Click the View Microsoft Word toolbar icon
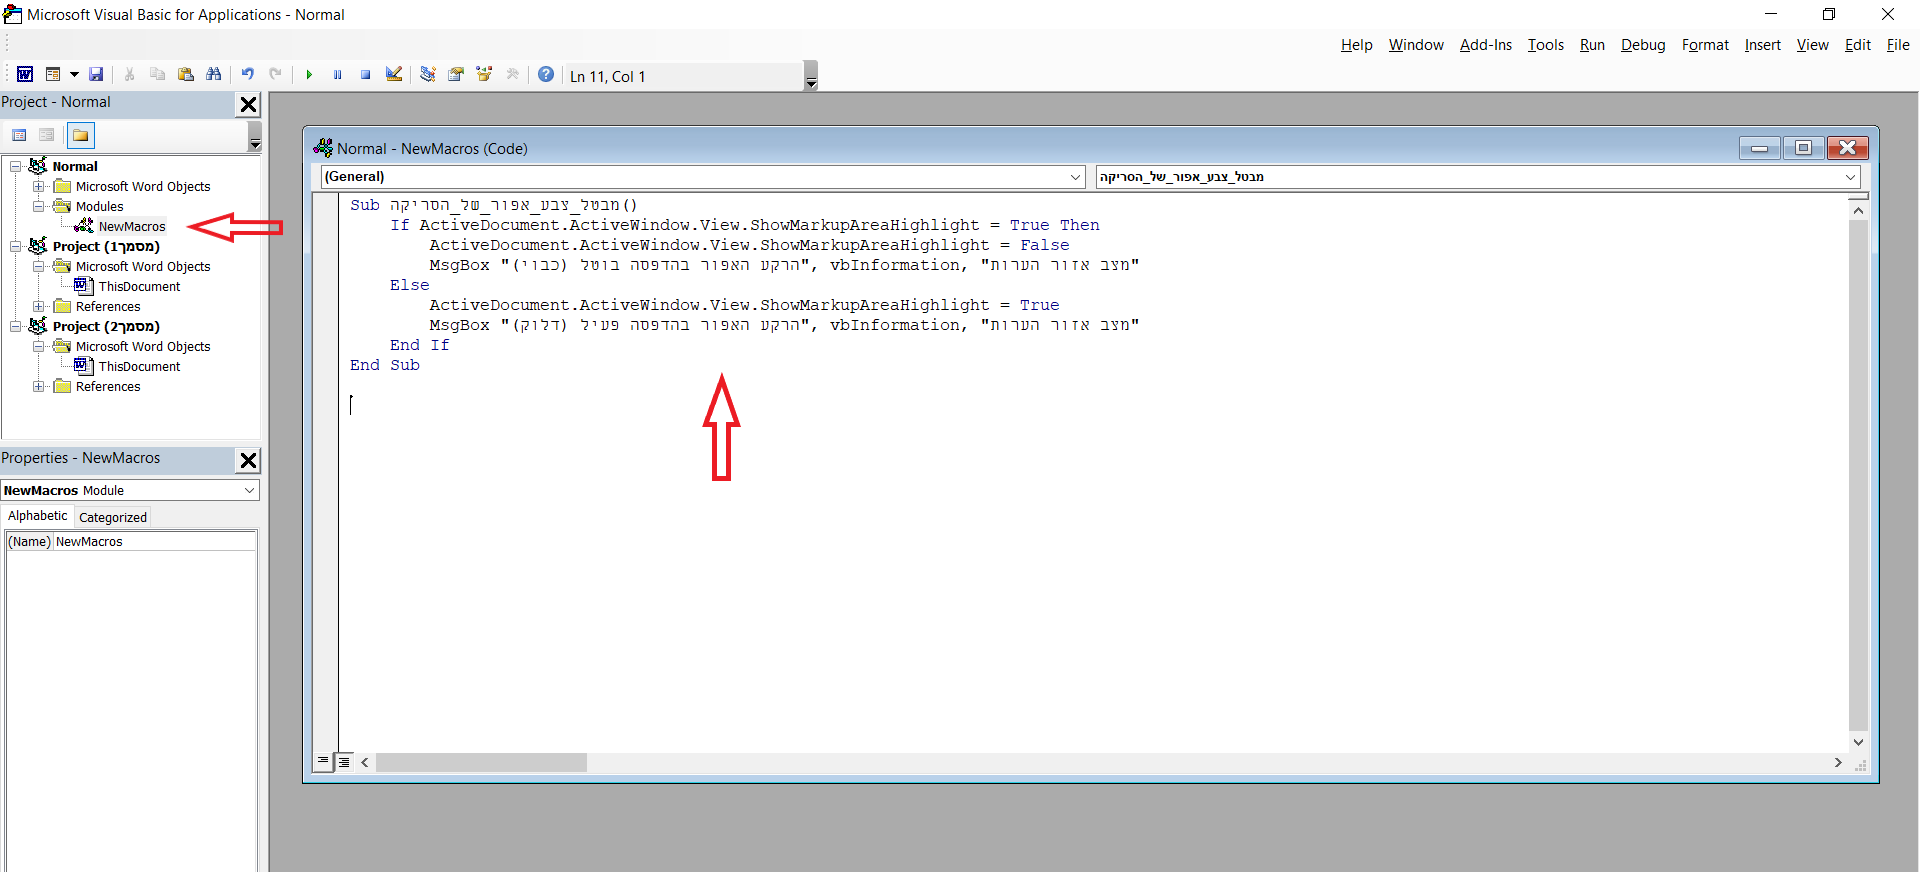Screen dimensions: 1920x872 pos(25,75)
